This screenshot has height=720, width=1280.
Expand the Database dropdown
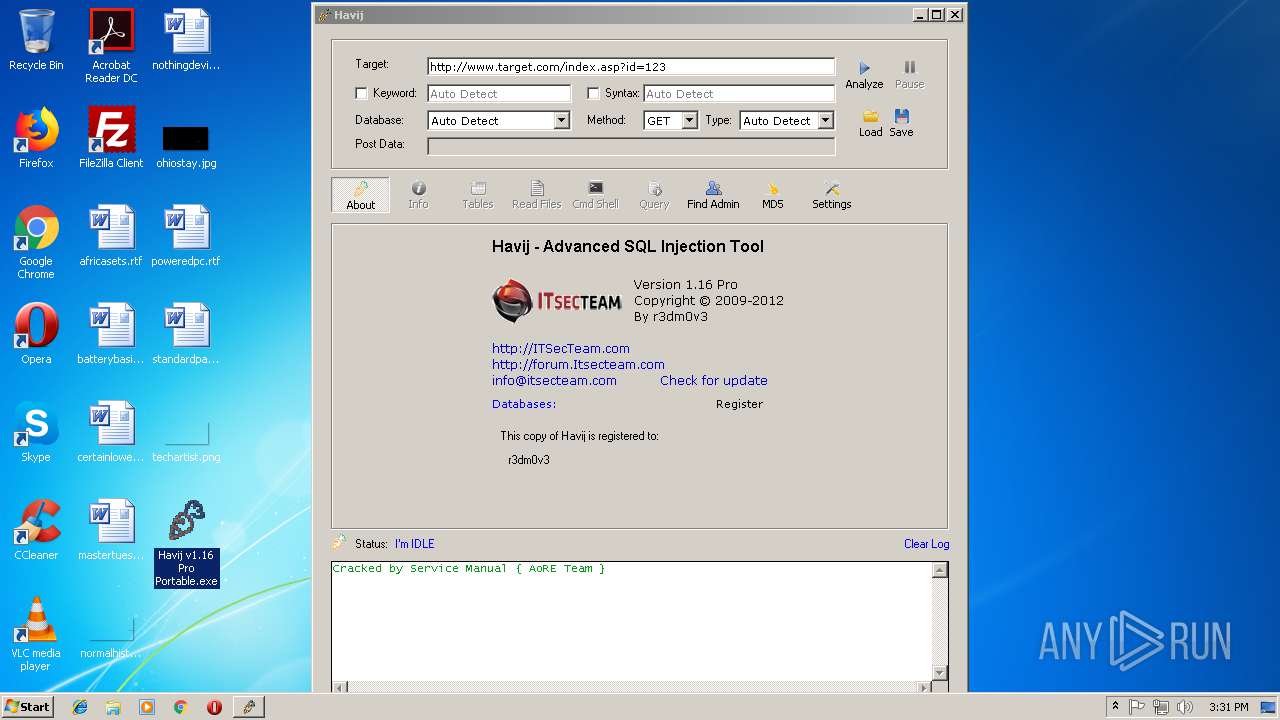[561, 121]
